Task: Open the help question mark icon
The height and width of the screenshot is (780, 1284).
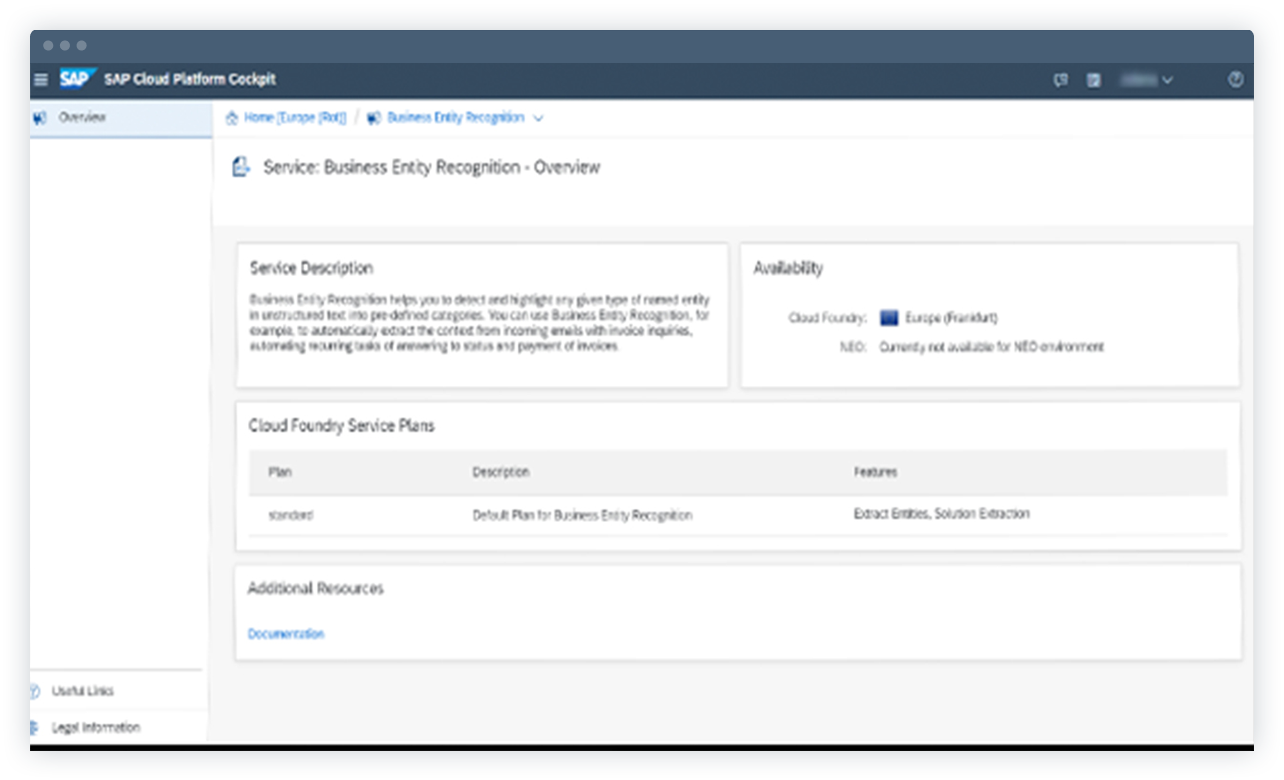Action: coord(1236,80)
